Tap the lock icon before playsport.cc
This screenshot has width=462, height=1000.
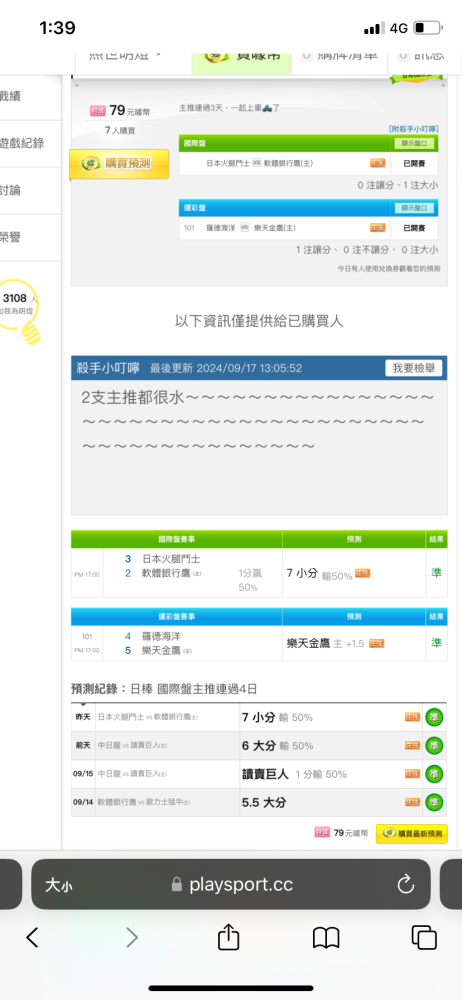click(177, 885)
